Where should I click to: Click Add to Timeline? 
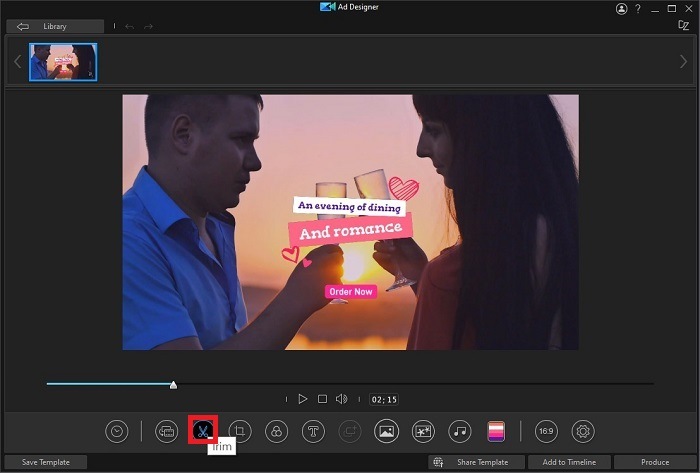point(567,462)
